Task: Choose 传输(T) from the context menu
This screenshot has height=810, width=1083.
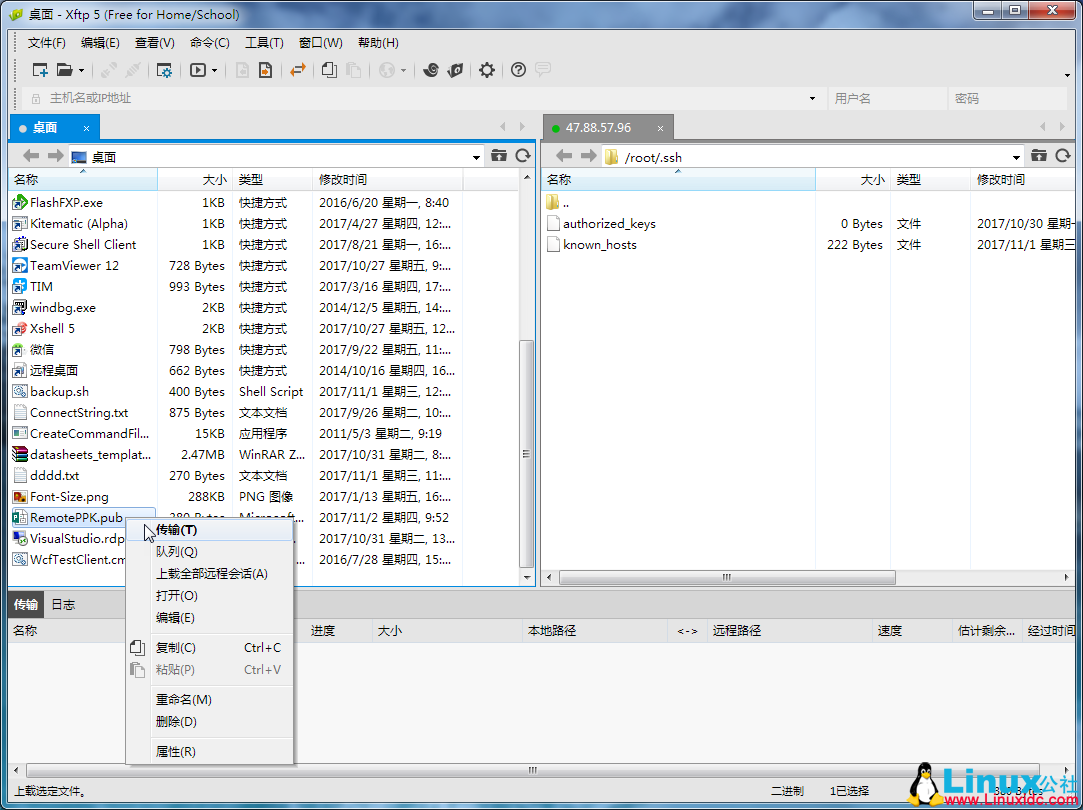Action: tap(176, 529)
